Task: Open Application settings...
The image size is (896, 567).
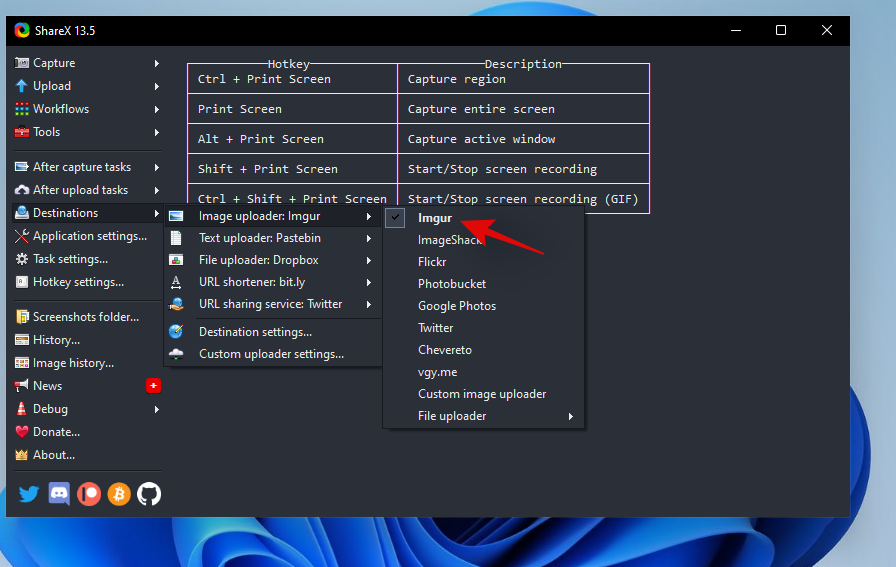Action: pyautogui.click(x=87, y=236)
